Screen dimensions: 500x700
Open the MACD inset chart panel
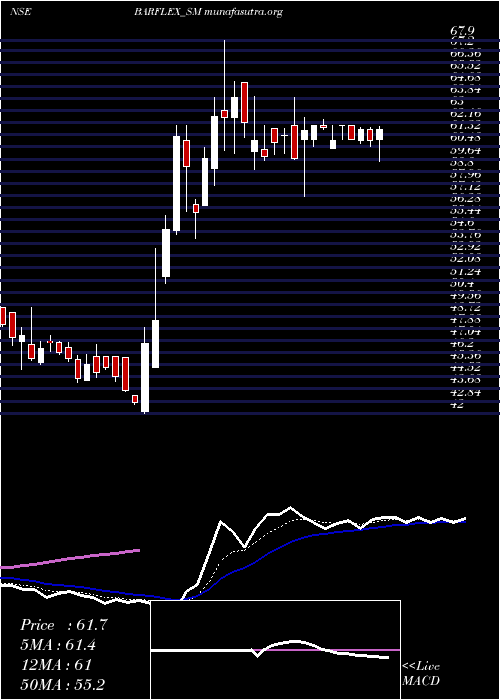point(275,650)
